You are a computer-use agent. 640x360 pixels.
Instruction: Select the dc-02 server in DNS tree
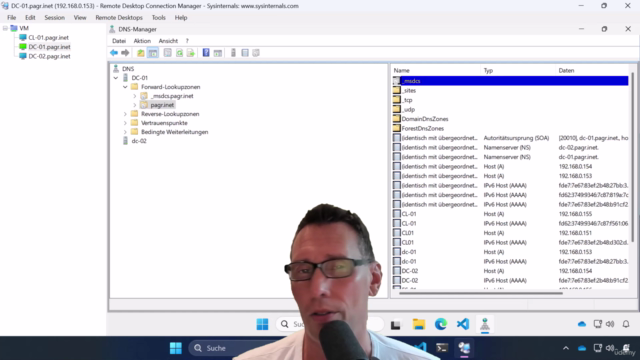139,141
